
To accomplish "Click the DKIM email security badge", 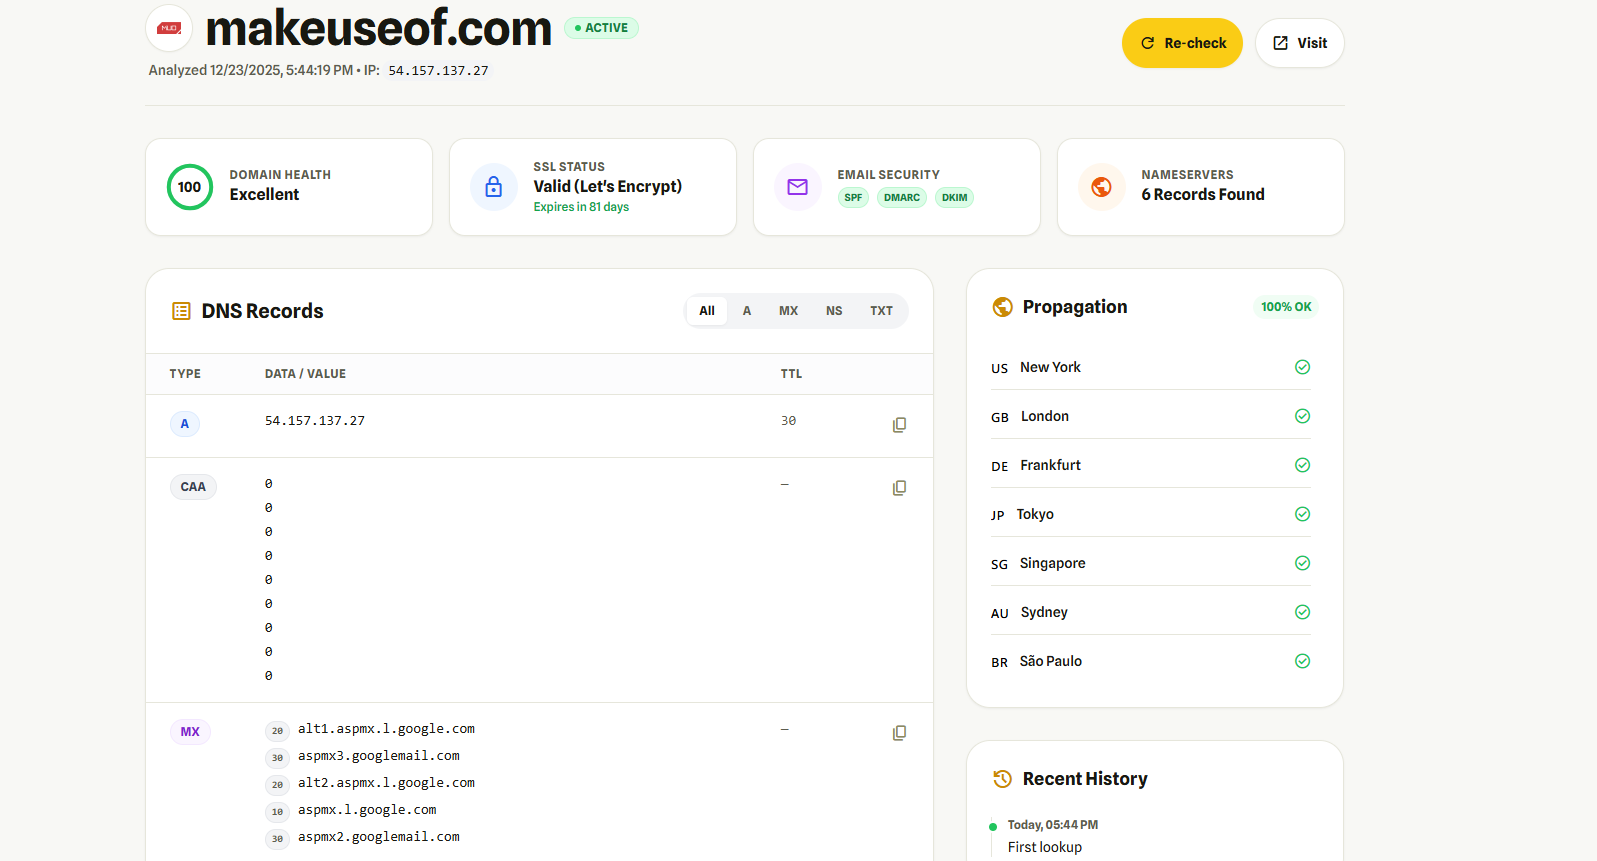I will 955,198.
